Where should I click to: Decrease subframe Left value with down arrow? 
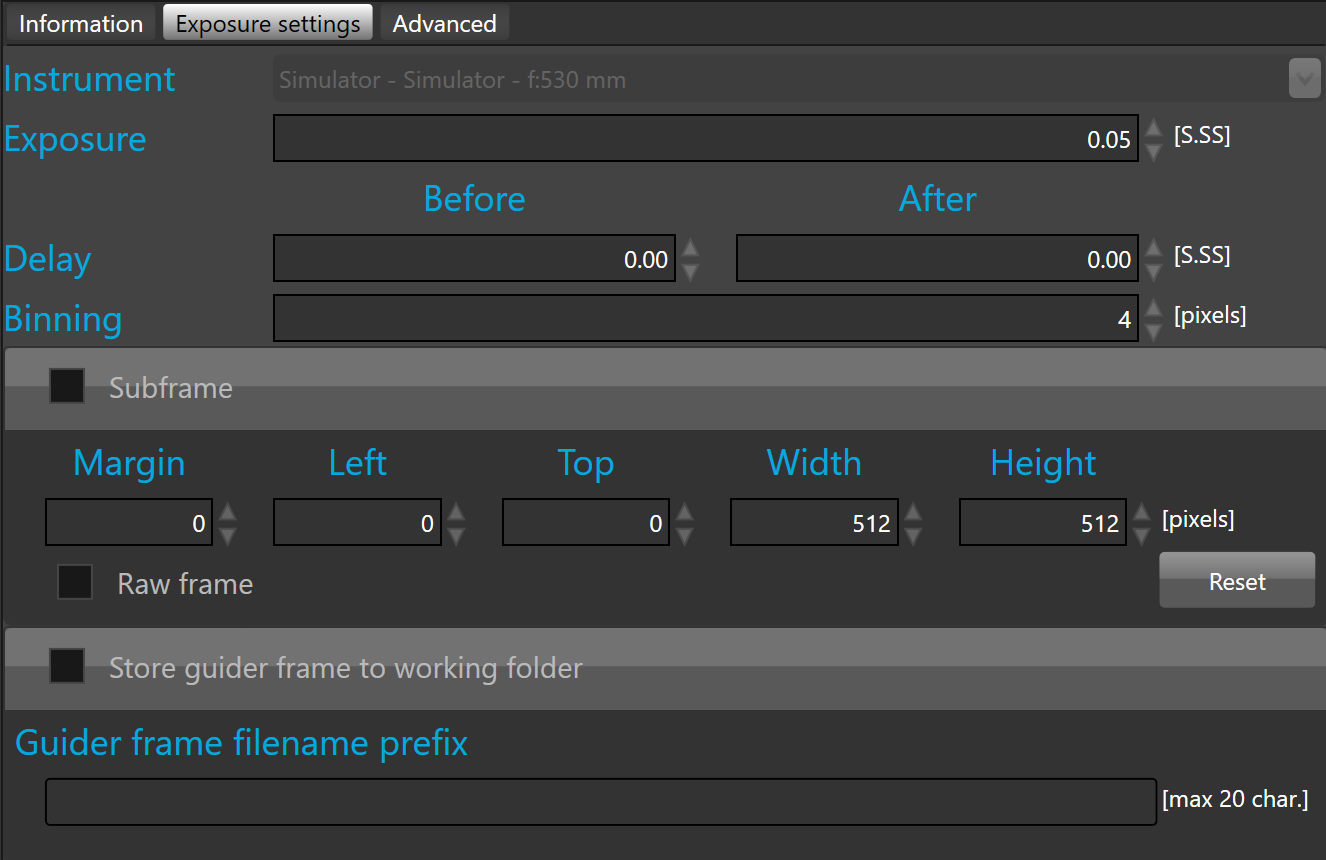click(x=456, y=535)
